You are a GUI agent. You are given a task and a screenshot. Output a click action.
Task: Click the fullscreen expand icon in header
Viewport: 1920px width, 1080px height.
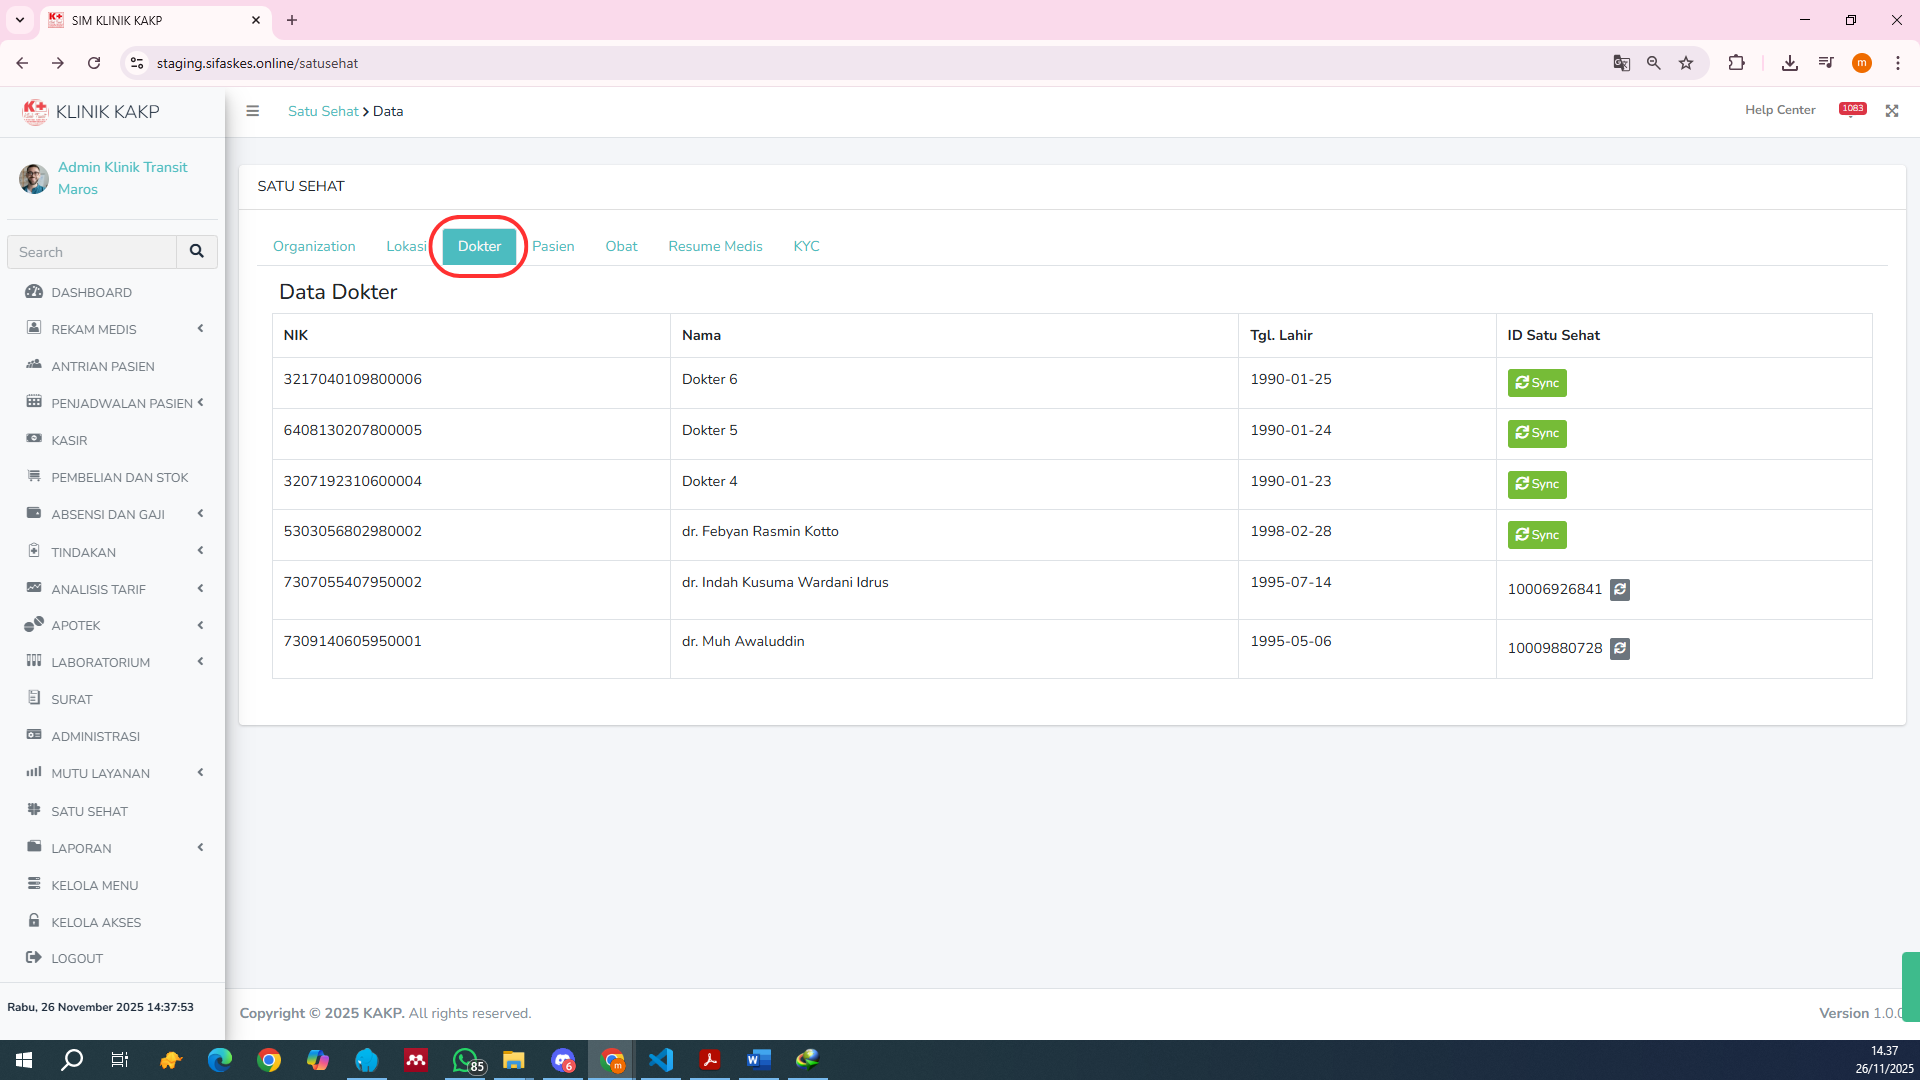point(1892,111)
